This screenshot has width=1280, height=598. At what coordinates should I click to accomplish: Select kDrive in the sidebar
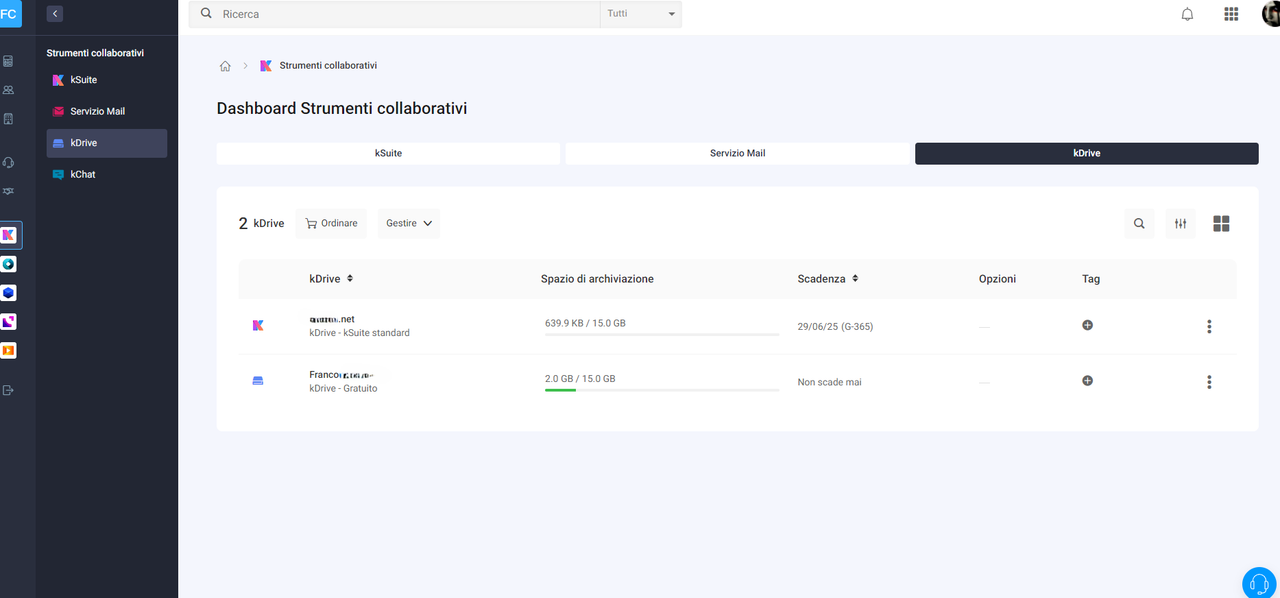click(107, 143)
